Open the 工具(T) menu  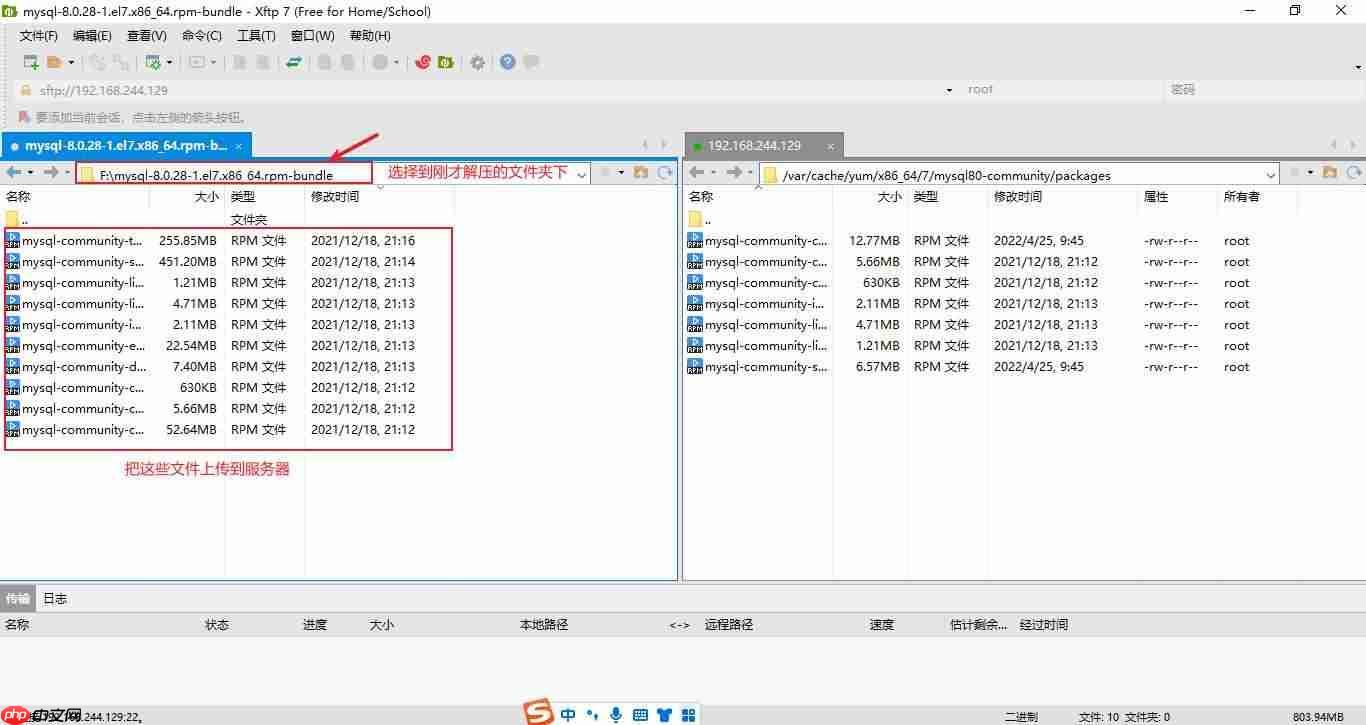click(x=256, y=35)
